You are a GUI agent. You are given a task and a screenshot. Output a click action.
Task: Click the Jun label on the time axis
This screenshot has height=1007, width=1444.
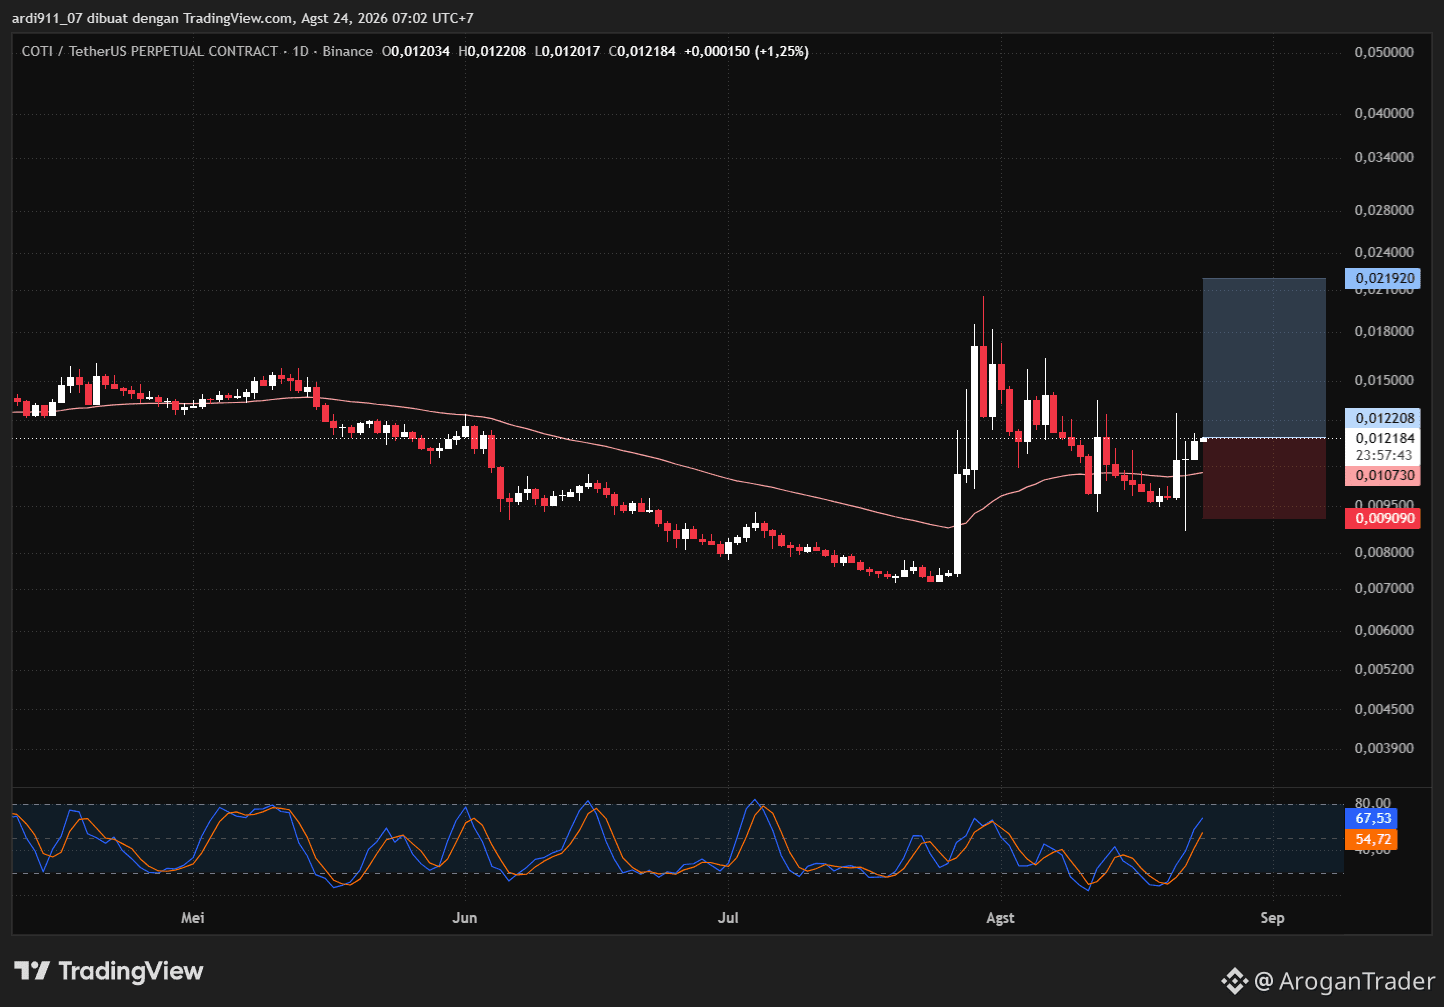click(465, 918)
